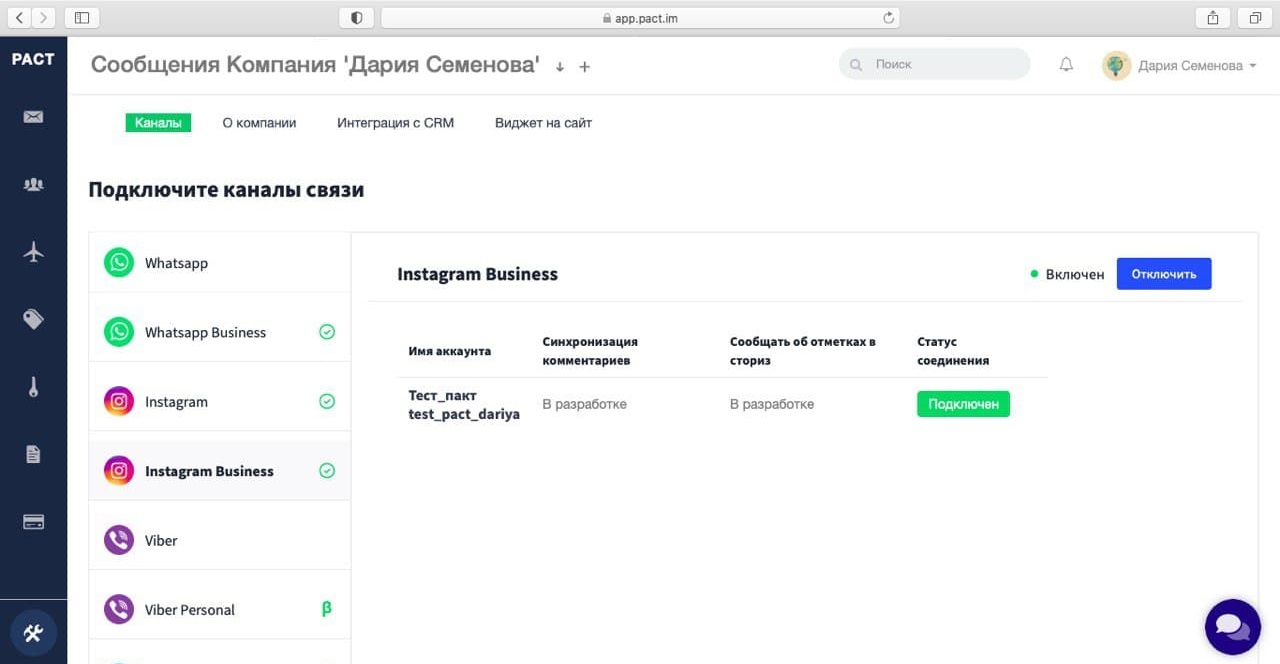Click the Поиск search field
The height and width of the screenshot is (664, 1280).
(x=934, y=64)
